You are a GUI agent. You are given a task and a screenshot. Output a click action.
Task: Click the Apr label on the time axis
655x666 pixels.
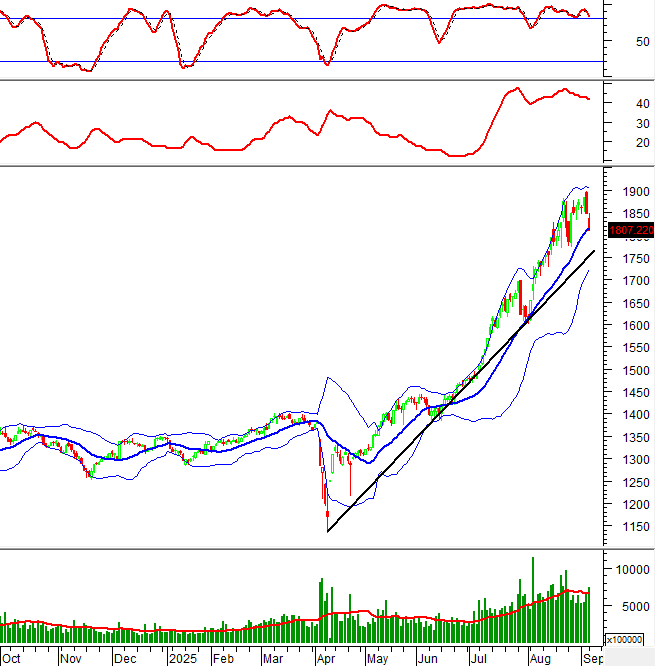tap(326, 659)
